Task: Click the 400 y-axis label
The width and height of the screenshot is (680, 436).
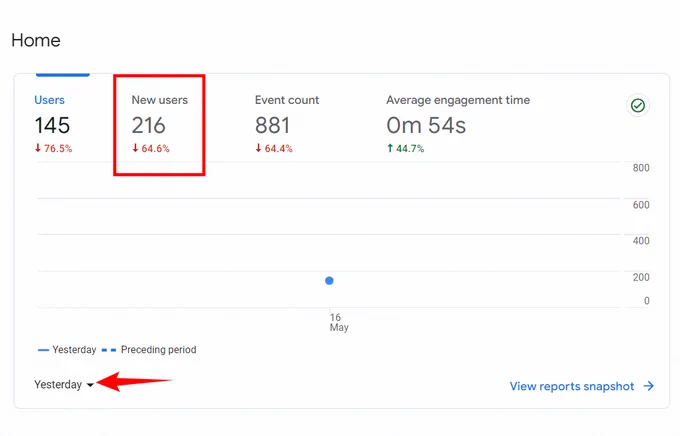Action: [x=641, y=241]
